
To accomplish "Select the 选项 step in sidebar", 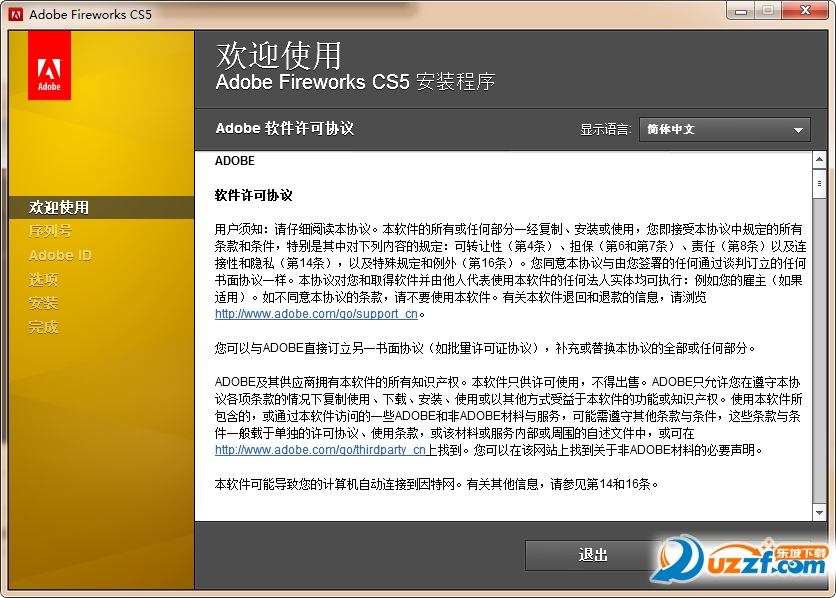I will (x=43, y=279).
